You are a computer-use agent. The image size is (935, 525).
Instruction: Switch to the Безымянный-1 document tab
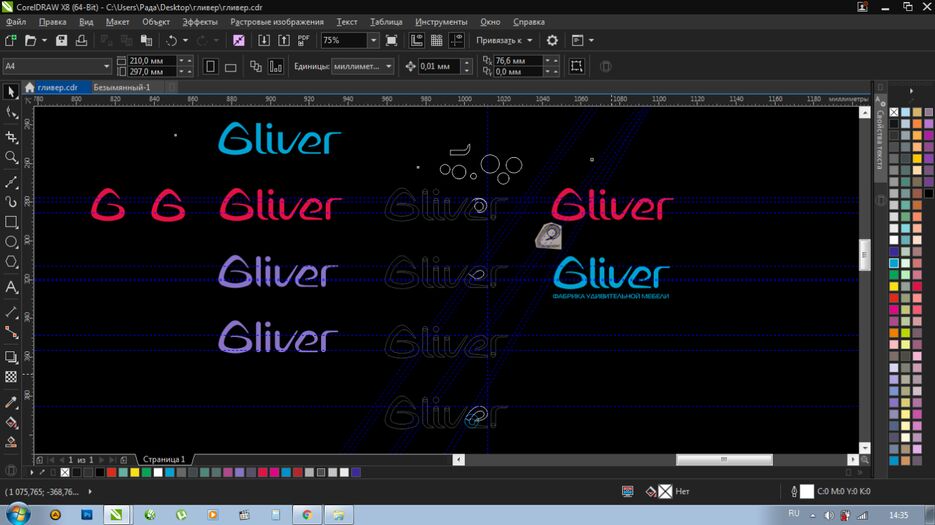122,88
